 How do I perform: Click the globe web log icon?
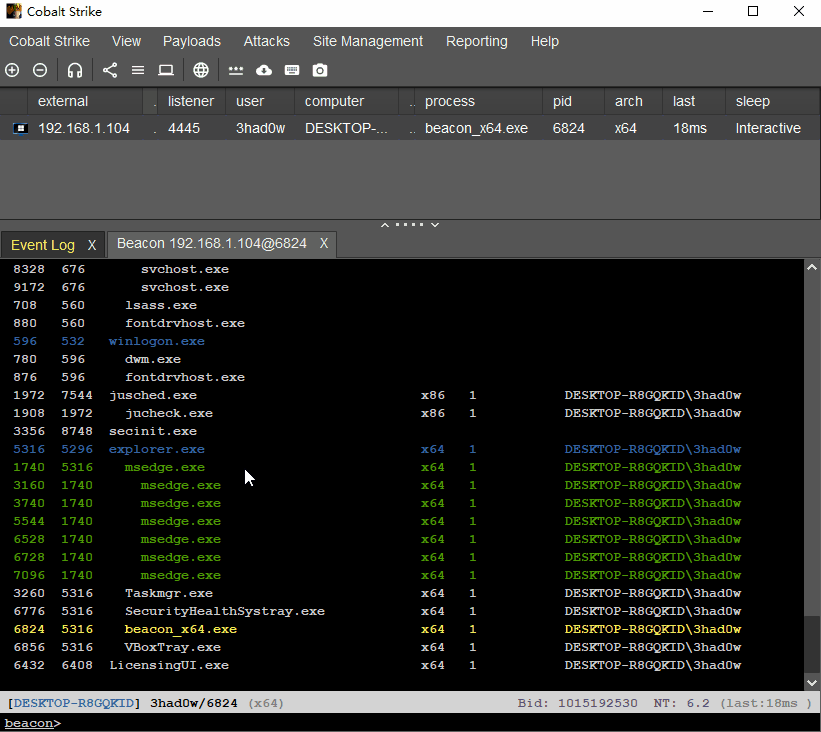click(201, 70)
